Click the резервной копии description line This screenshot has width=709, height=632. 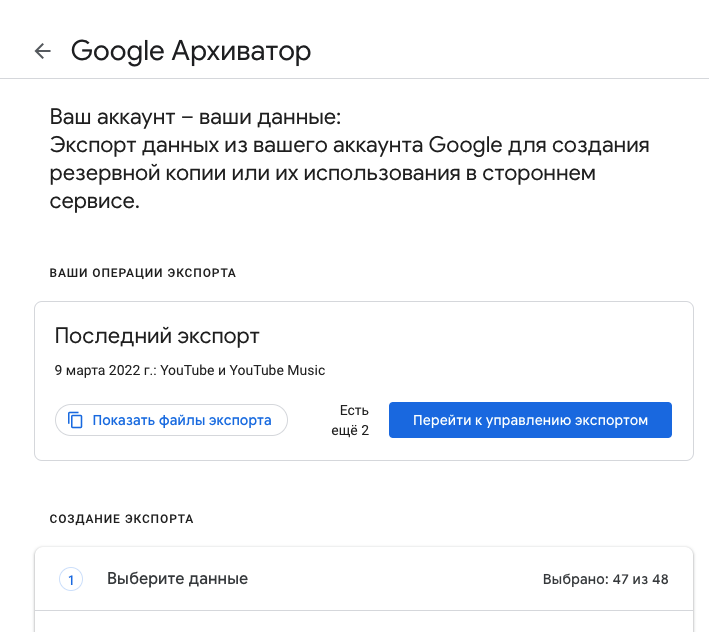[x=322, y=173]
